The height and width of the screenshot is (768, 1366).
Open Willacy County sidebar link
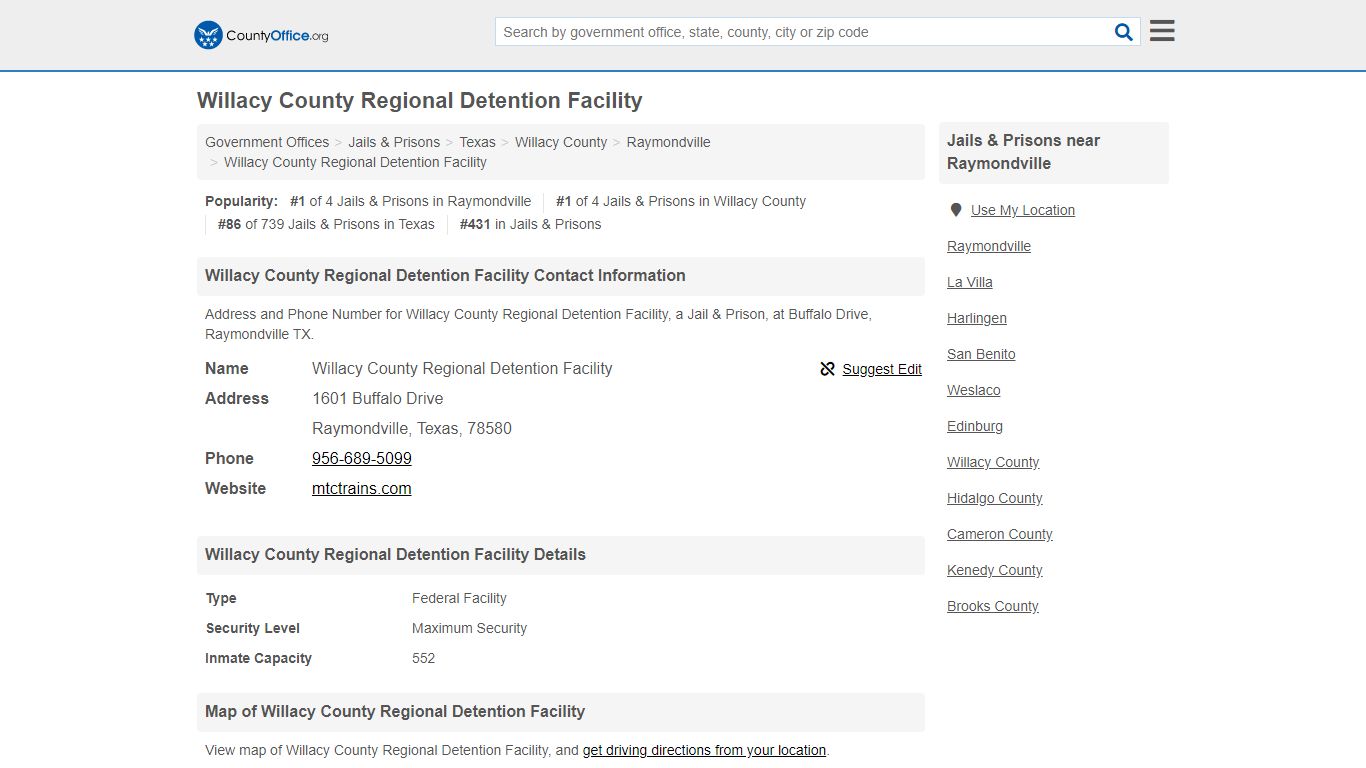(993, 462)
